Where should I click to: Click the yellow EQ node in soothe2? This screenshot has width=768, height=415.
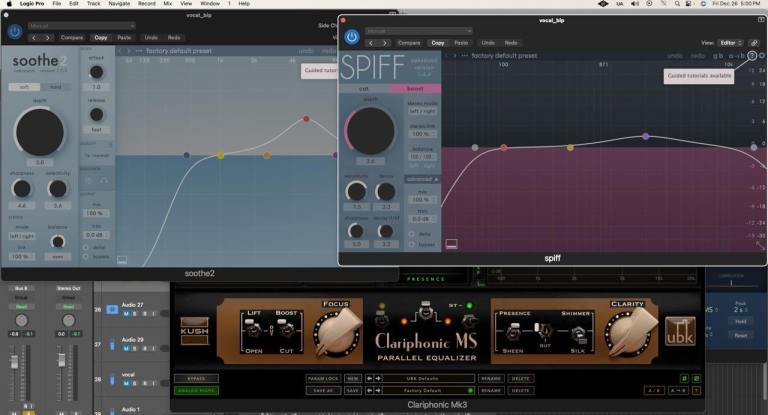tap(221, 155)
